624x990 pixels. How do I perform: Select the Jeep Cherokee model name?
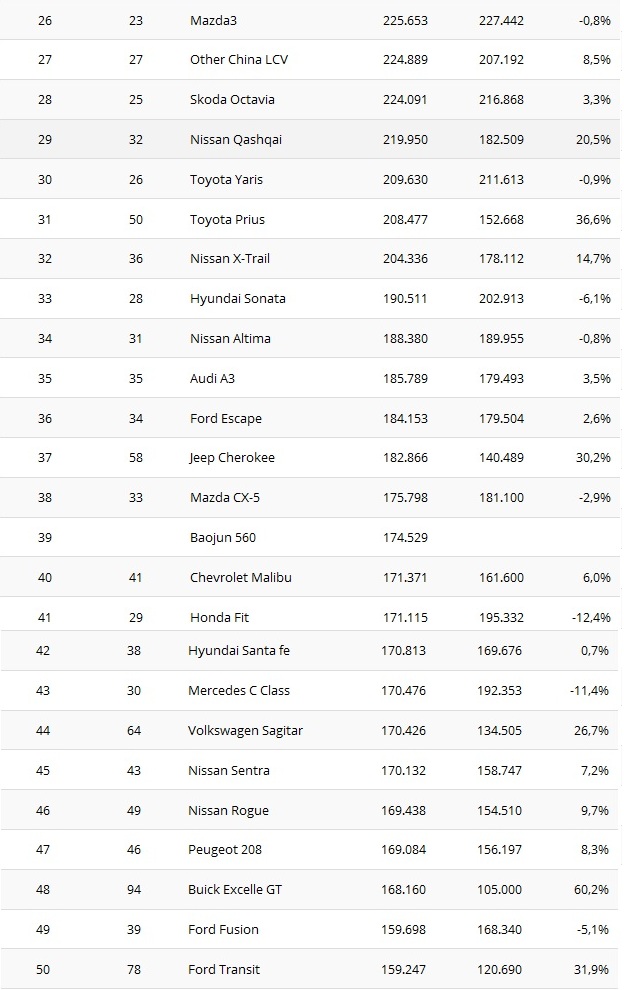point(232,457)
